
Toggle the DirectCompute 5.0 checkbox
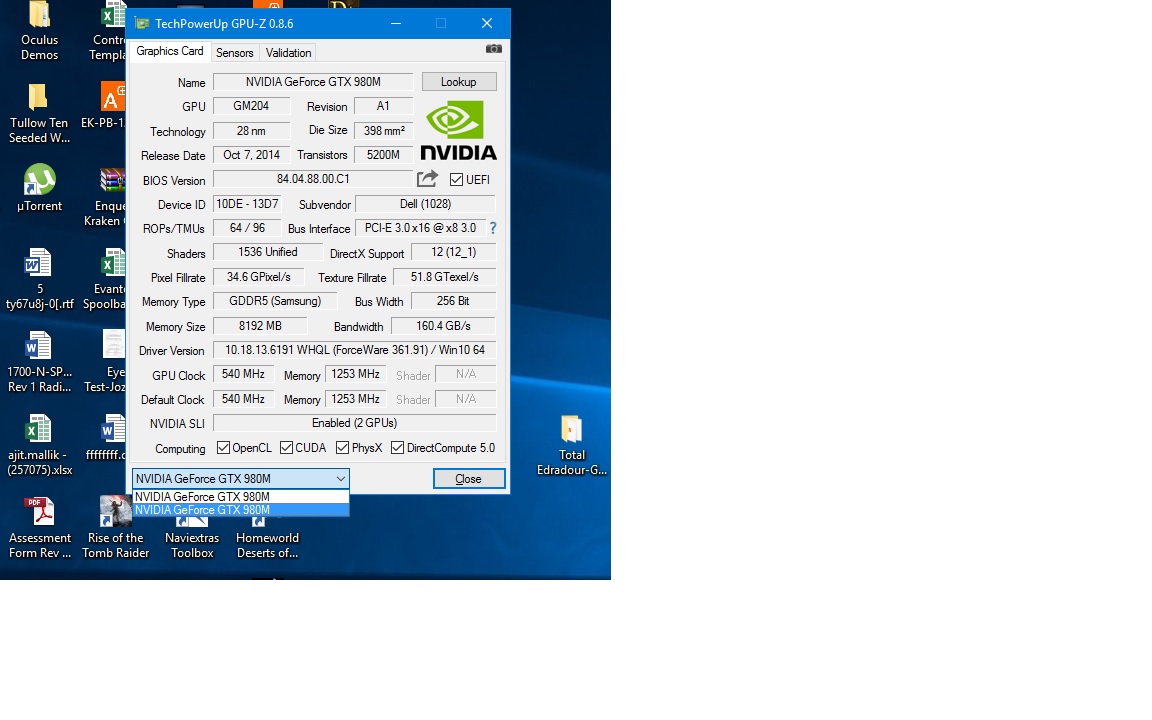point(397,447)
